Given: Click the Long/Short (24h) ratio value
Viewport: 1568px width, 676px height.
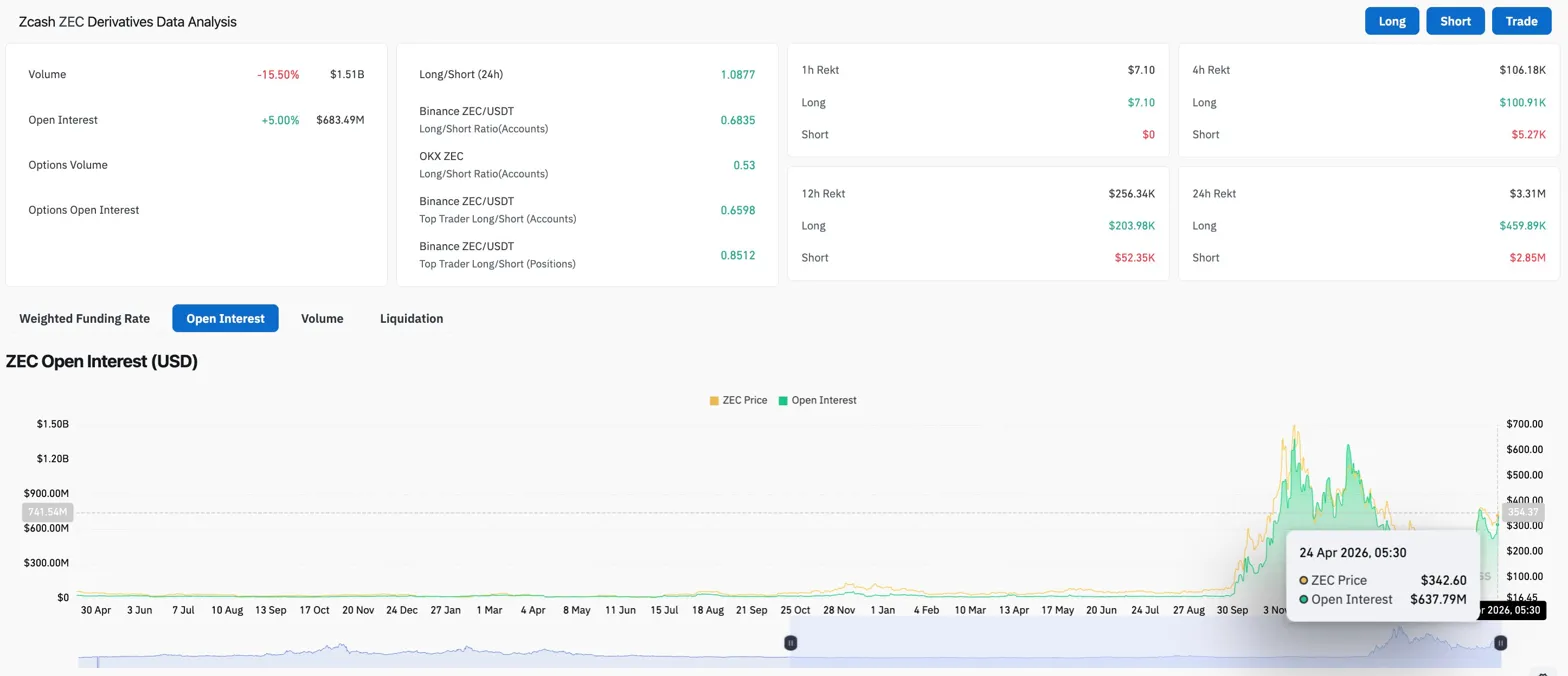Looking at the screenshot, I should [737, 75].
